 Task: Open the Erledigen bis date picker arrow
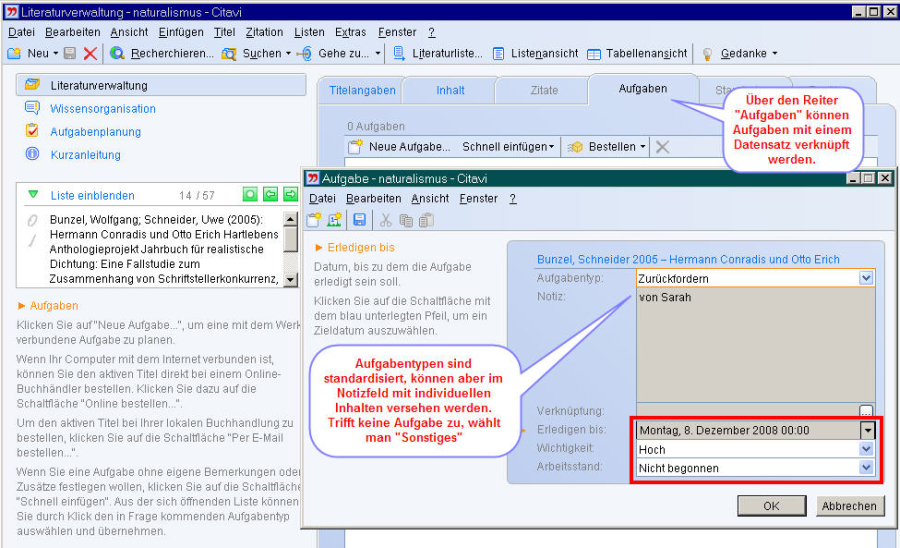(x=867, y=431)
